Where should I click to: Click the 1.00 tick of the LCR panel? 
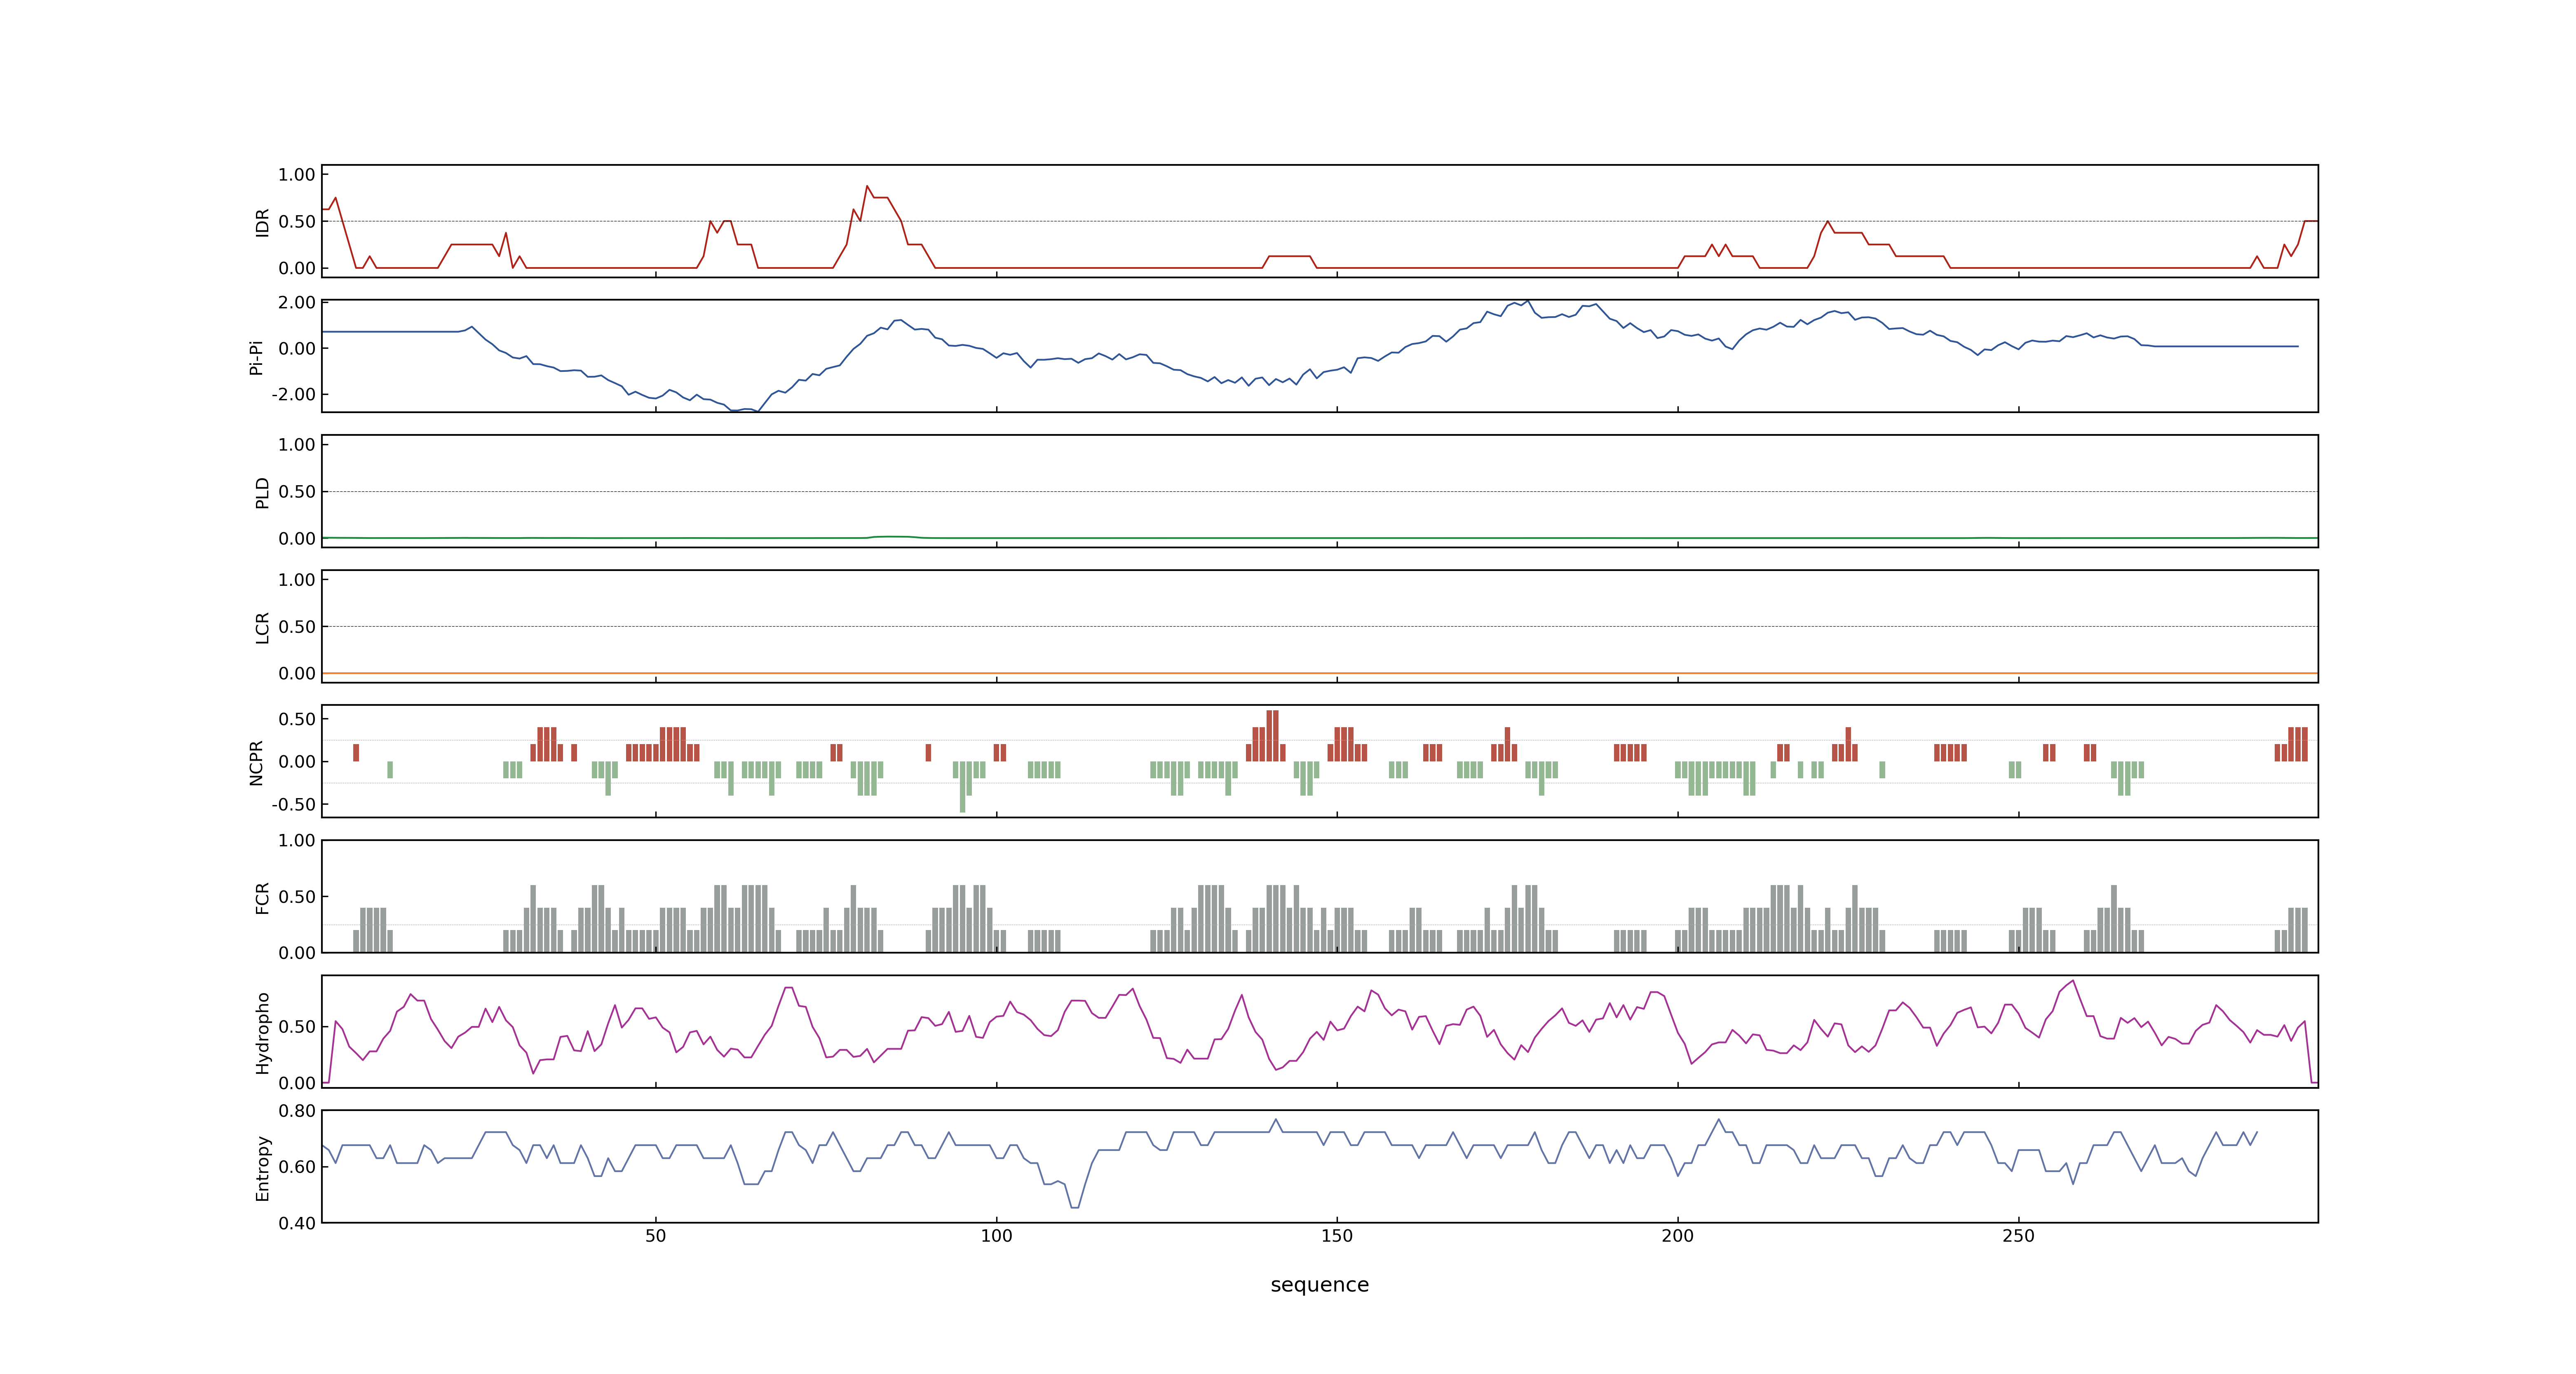pyautogui.click(x=297, y=580)
